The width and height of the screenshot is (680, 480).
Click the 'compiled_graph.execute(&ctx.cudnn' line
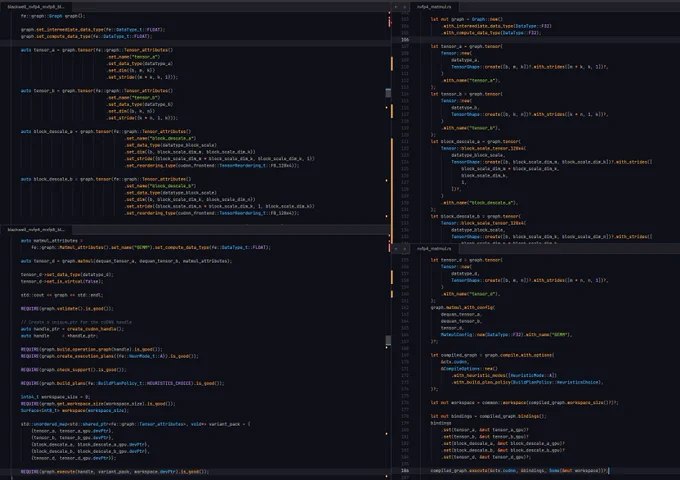coord(519,470)
